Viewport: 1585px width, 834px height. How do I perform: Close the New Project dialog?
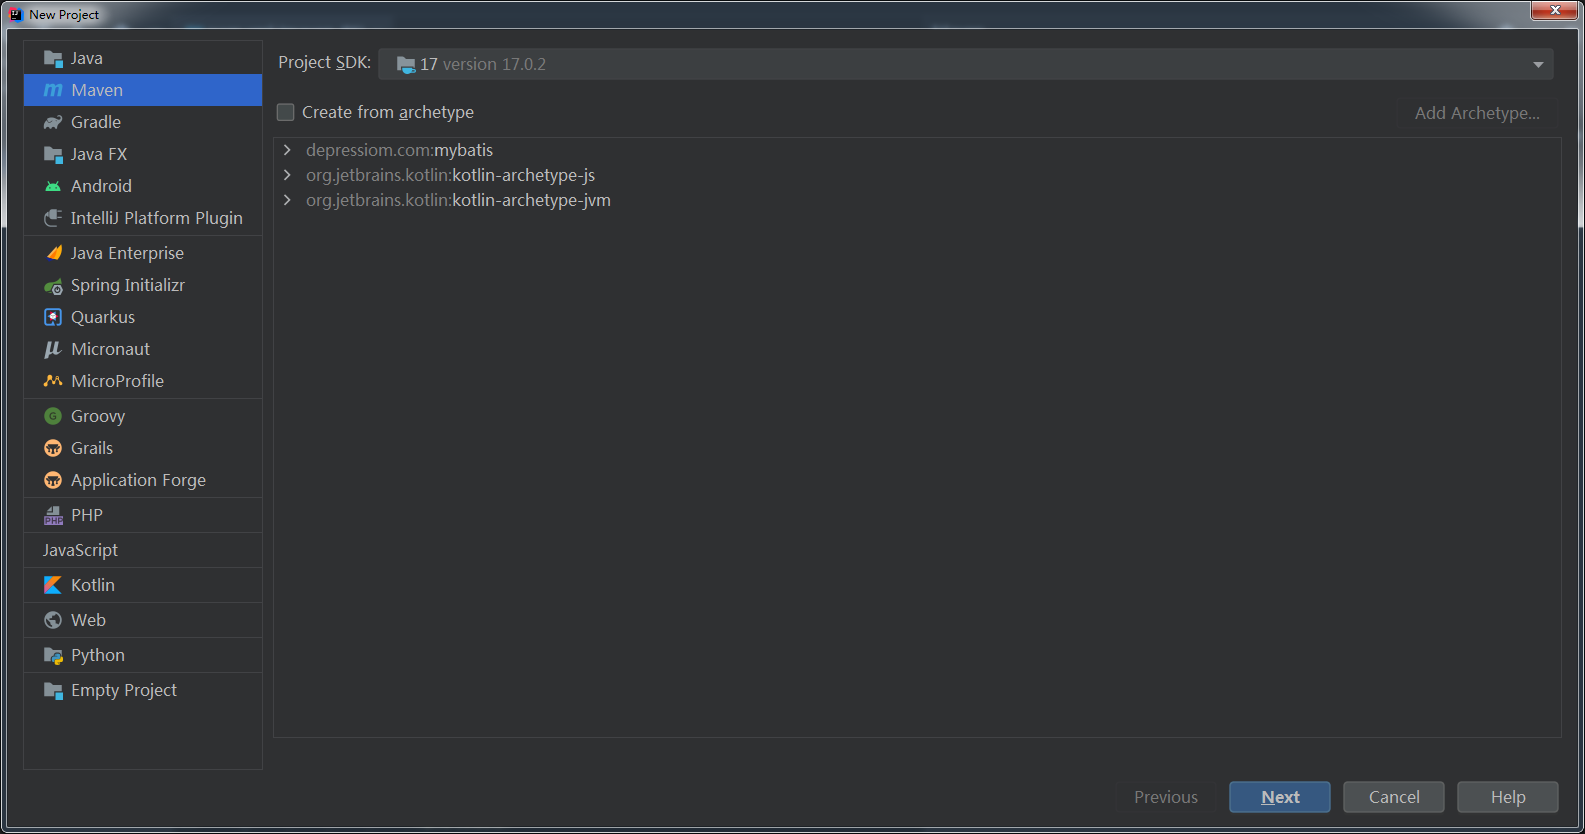click(x=1555, y=10)
